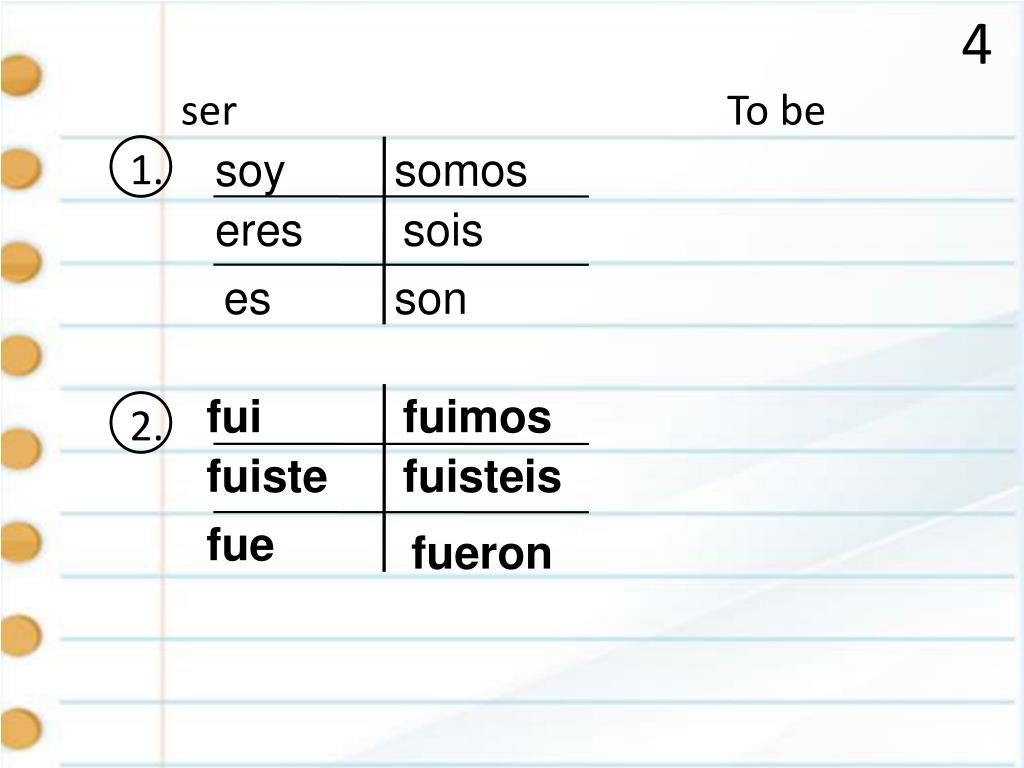Click the word 'es' in table
Image resolution: width=1024 pixels, height=768 pixels.
pyautogui.click(x=247, y=300)
